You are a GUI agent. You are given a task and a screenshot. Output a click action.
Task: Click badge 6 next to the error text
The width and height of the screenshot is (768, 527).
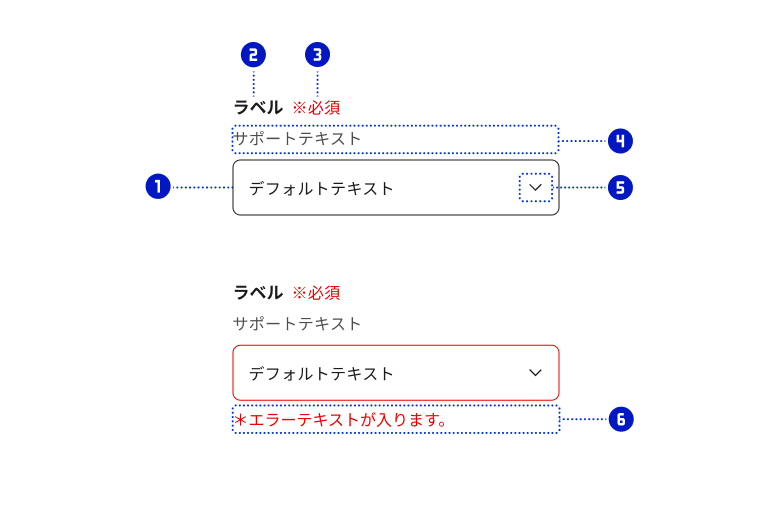pyautogui.click(x=620, y=420)
